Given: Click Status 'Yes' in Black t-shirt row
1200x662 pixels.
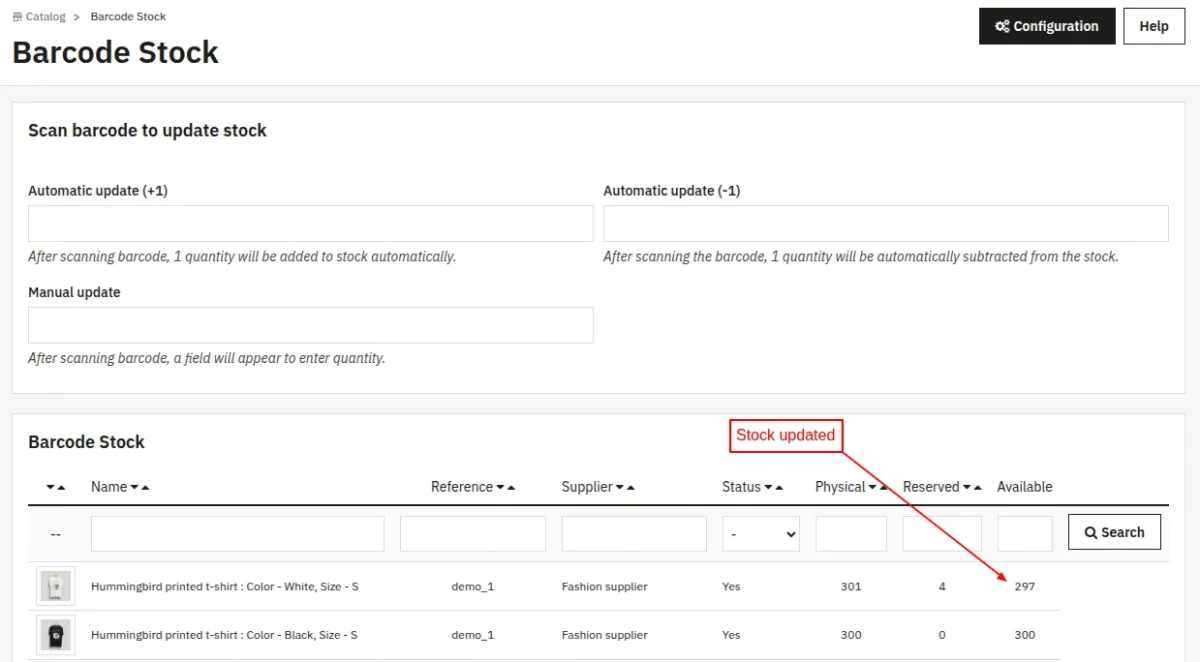Looking at the screenshot, I should (x=731, y=635).
